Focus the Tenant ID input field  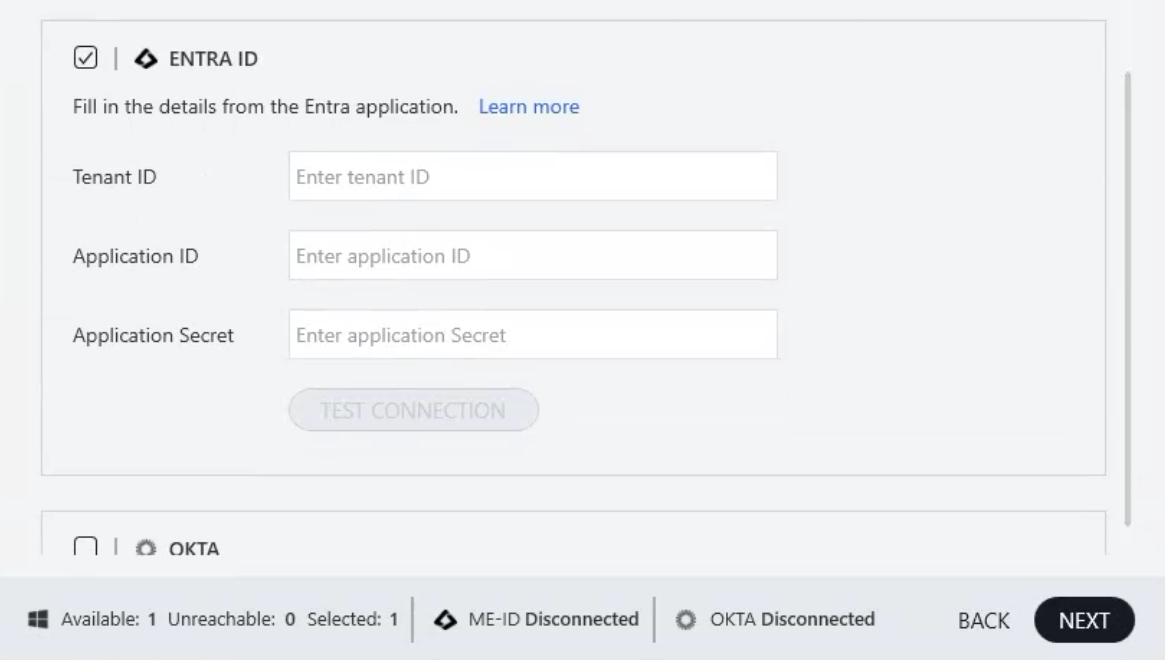(533, 176)
